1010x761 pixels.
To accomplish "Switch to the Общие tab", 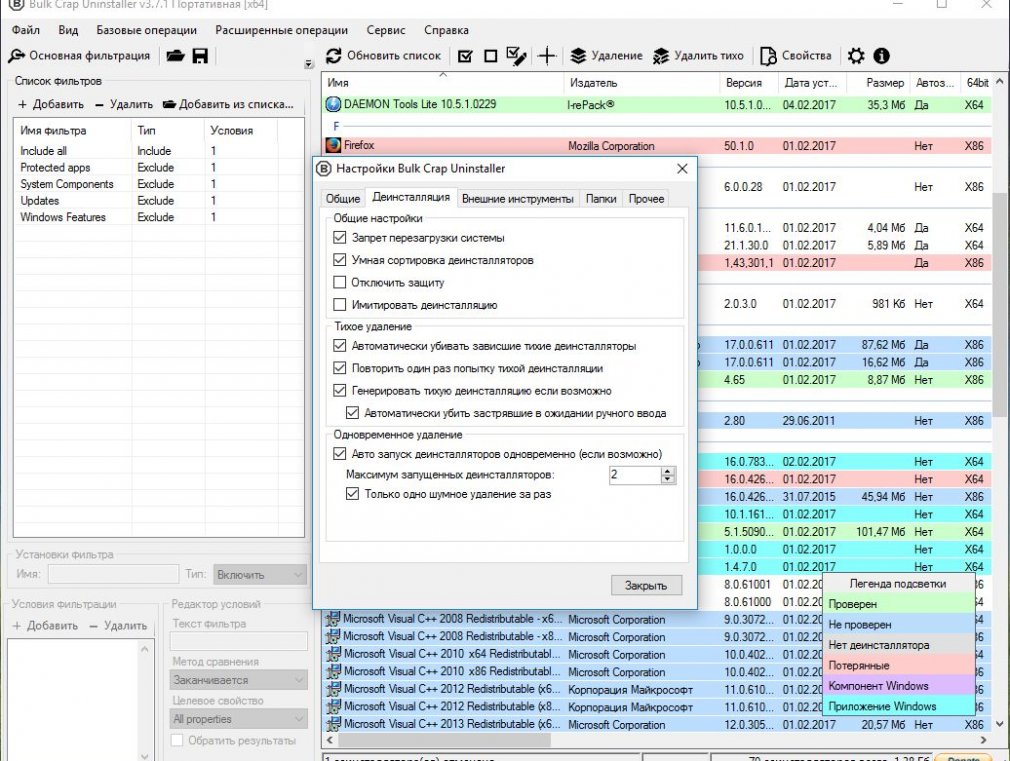I will pos(343,198).
